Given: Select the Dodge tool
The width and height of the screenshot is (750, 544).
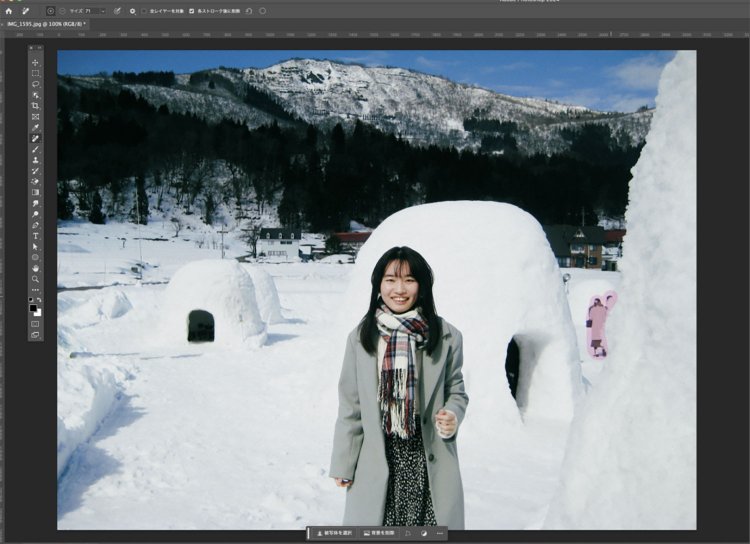Looking at the screenshot, I should (35, 214).
